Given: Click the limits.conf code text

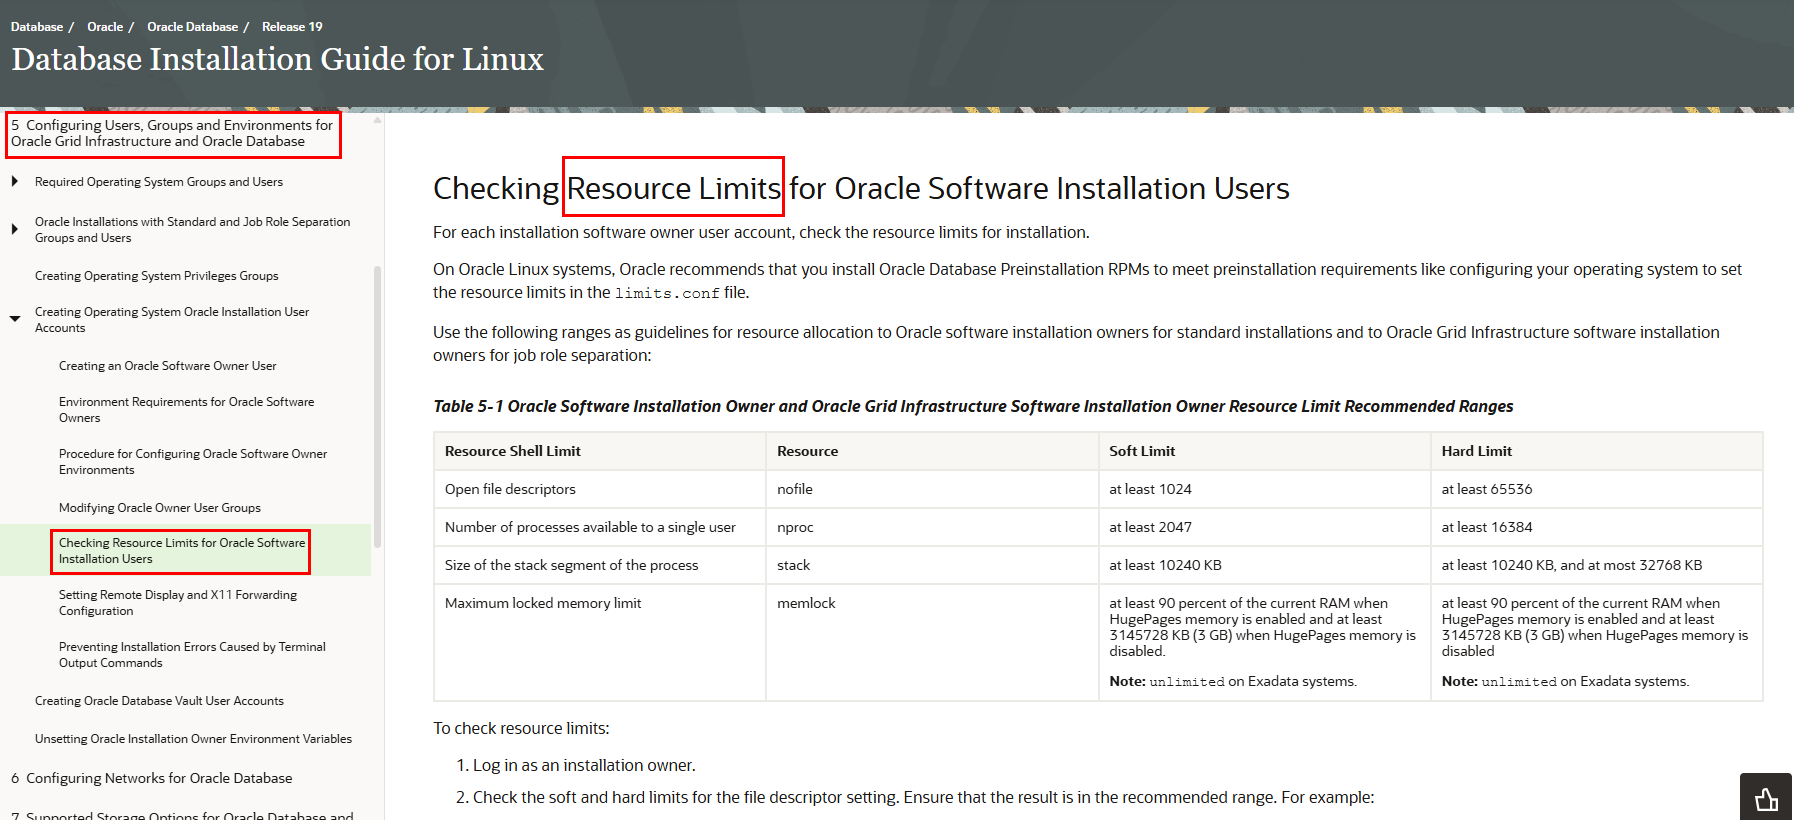Looking at the screenshot, I should tap(667, 293).
